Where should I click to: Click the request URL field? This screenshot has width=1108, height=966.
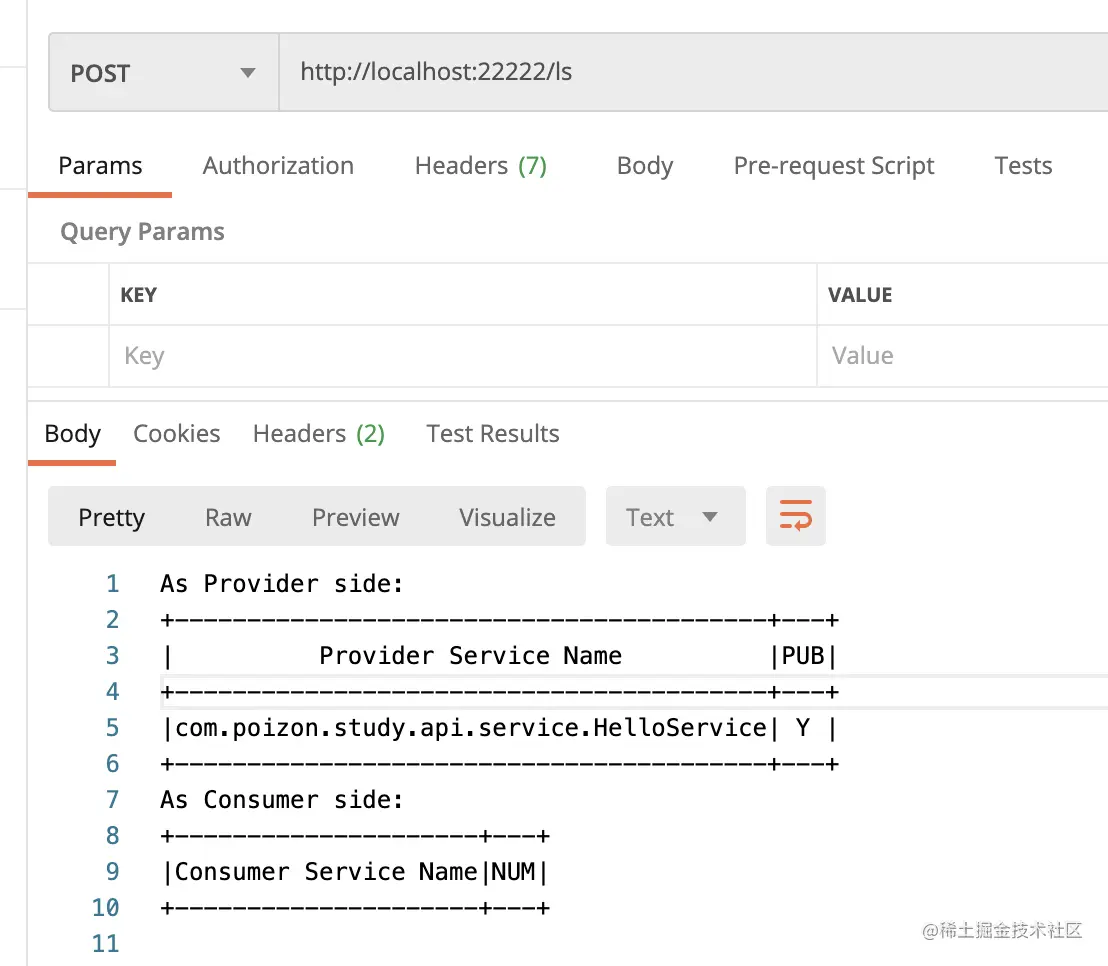[690, 73]
